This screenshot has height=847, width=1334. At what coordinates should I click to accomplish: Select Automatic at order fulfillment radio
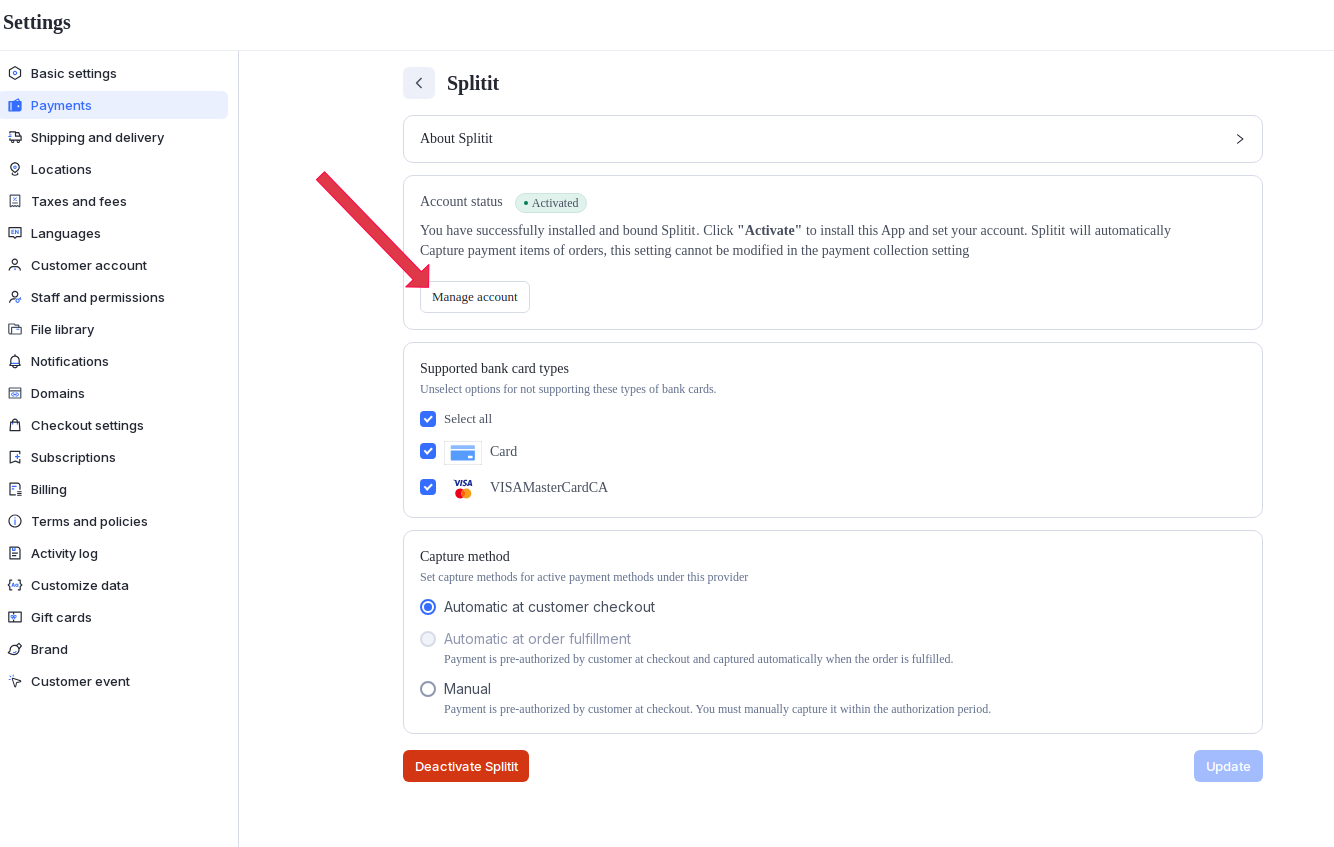point(428,639)
